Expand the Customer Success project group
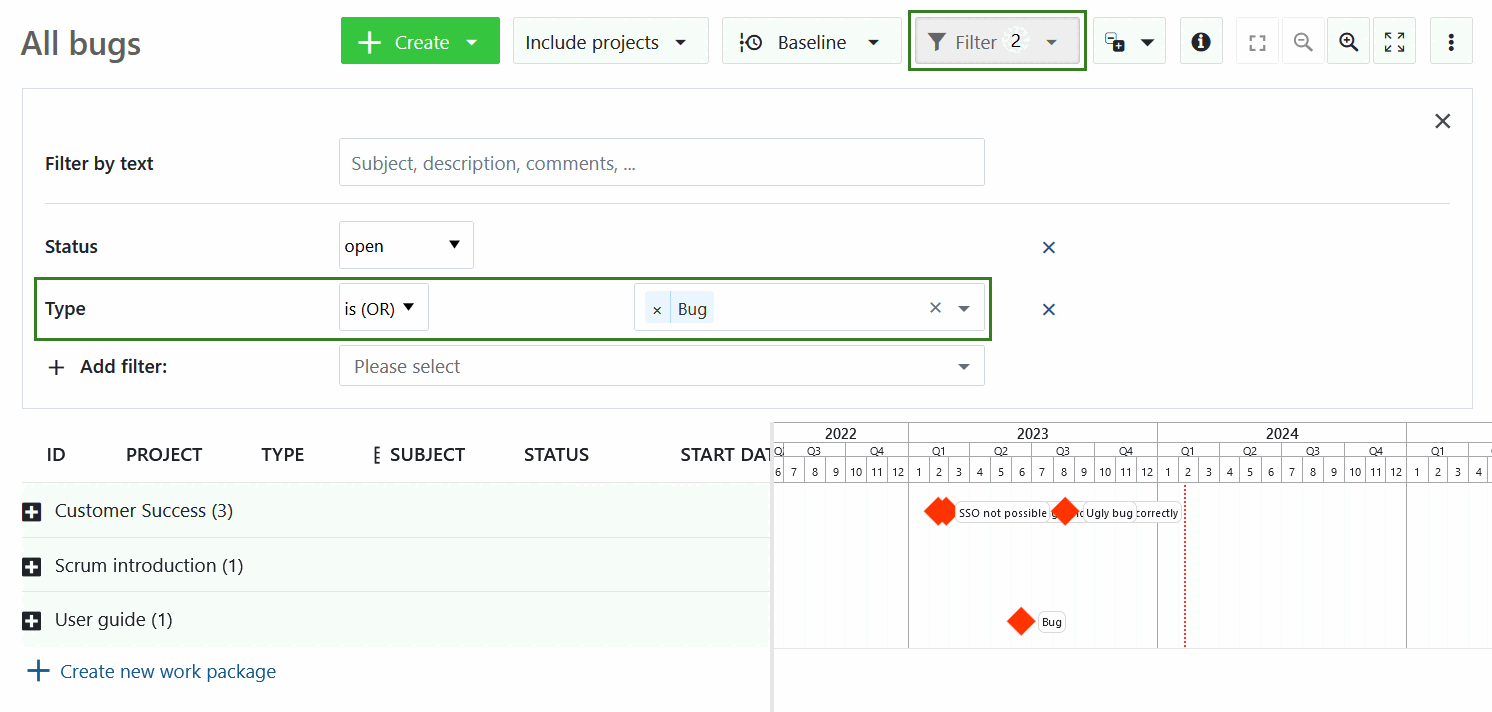1492x712 pixels. (33, 510)
